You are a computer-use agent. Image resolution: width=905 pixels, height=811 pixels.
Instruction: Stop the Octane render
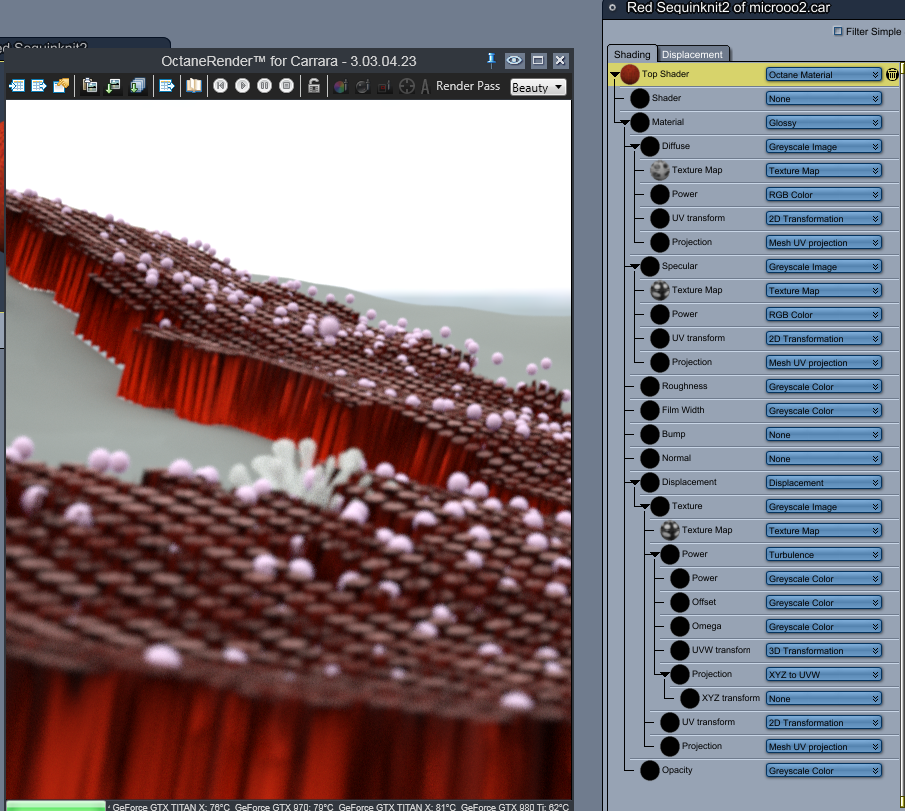coord(286,86)
